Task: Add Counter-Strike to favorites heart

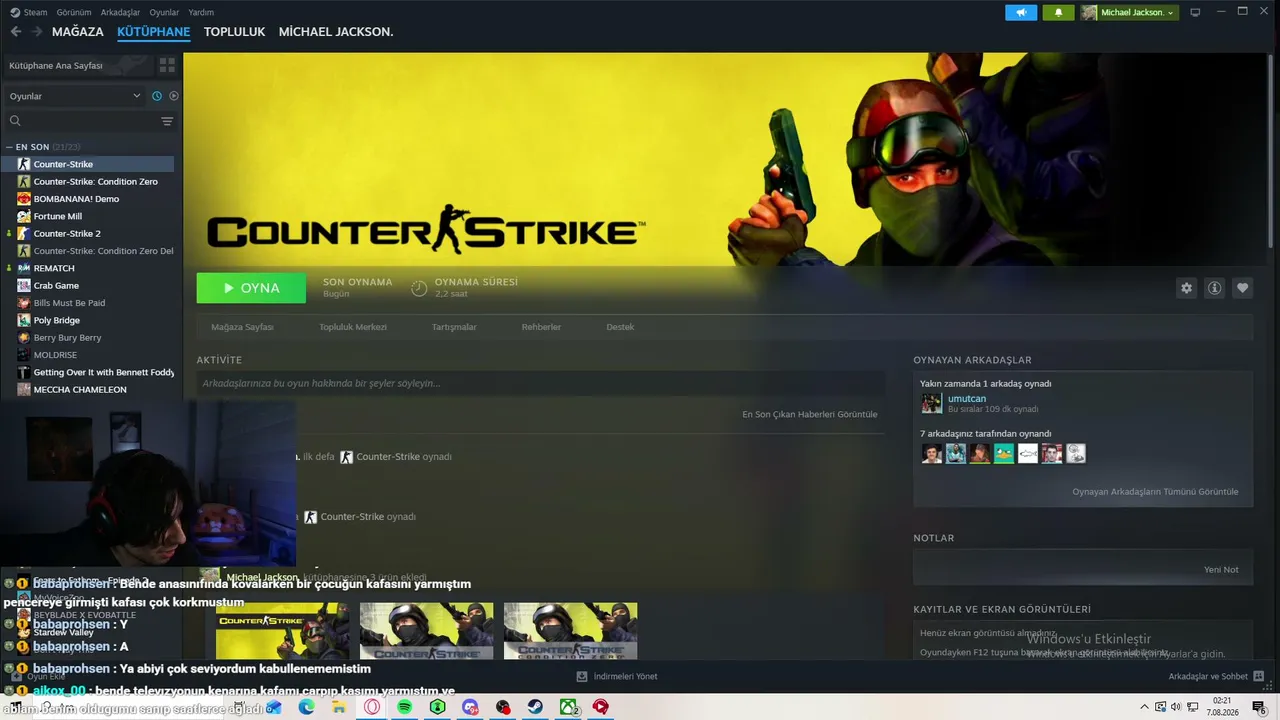Action: [1242, 288]
